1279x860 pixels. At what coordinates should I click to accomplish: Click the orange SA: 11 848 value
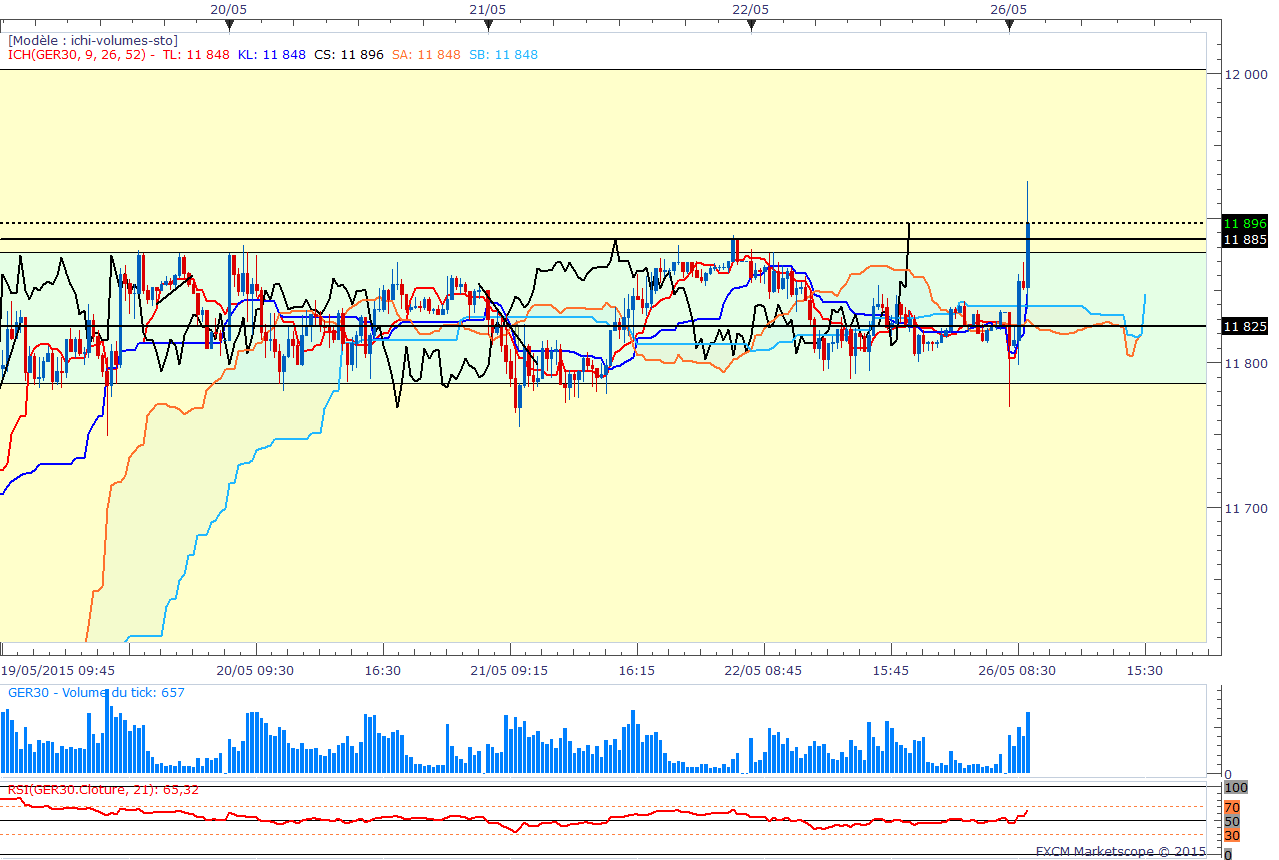coord(426,54)
